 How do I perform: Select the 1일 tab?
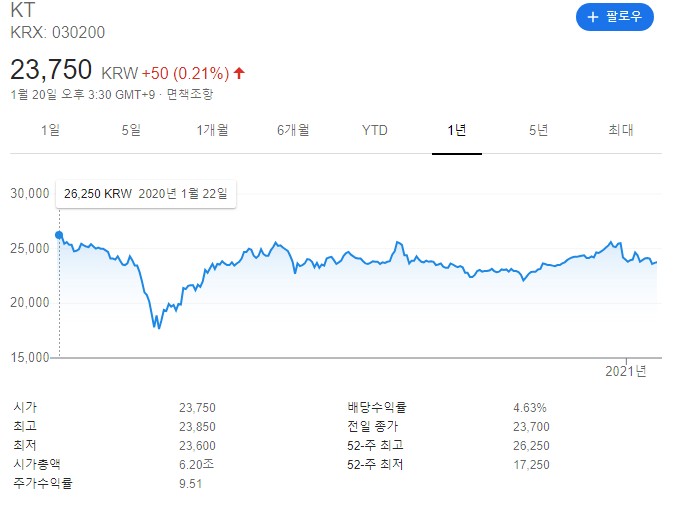pyautogui.click(x=50, y=130)
